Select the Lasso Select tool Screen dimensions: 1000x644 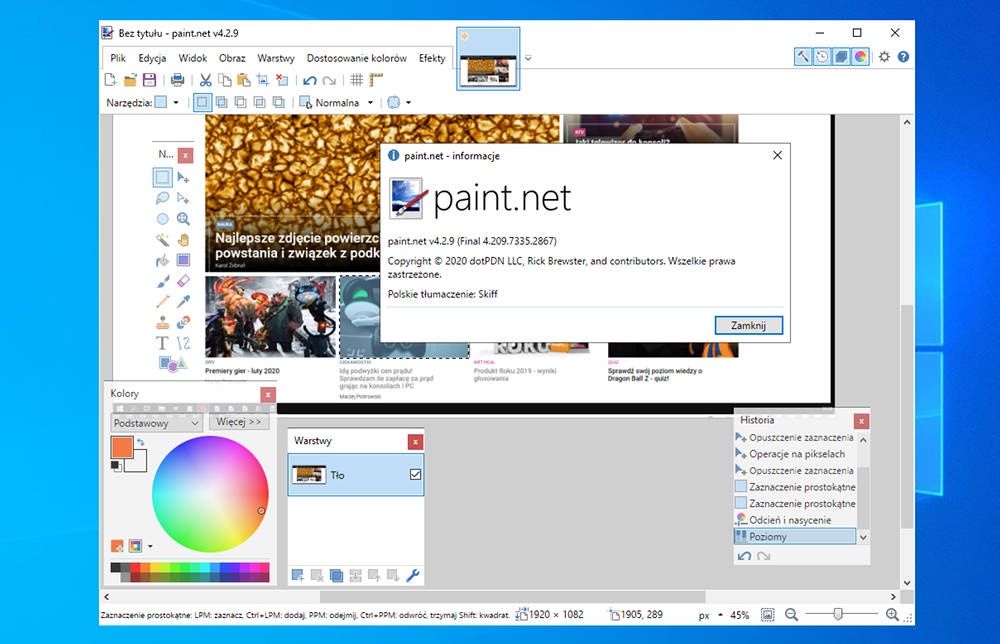163,198
